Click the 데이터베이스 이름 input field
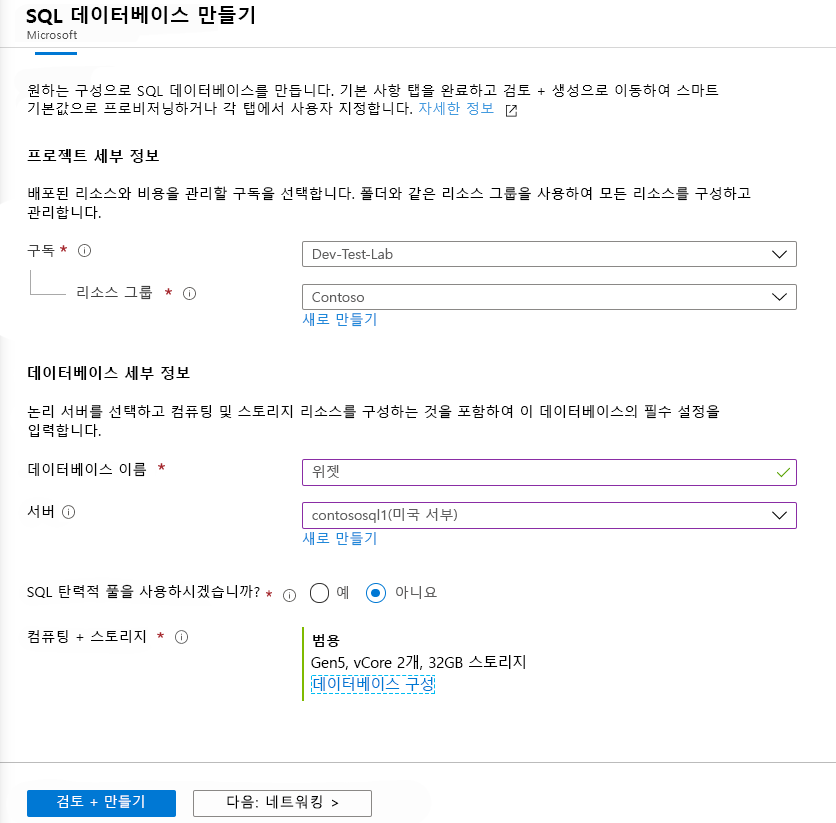The width and height of the screenshot is (836, 823). point(549,472)
